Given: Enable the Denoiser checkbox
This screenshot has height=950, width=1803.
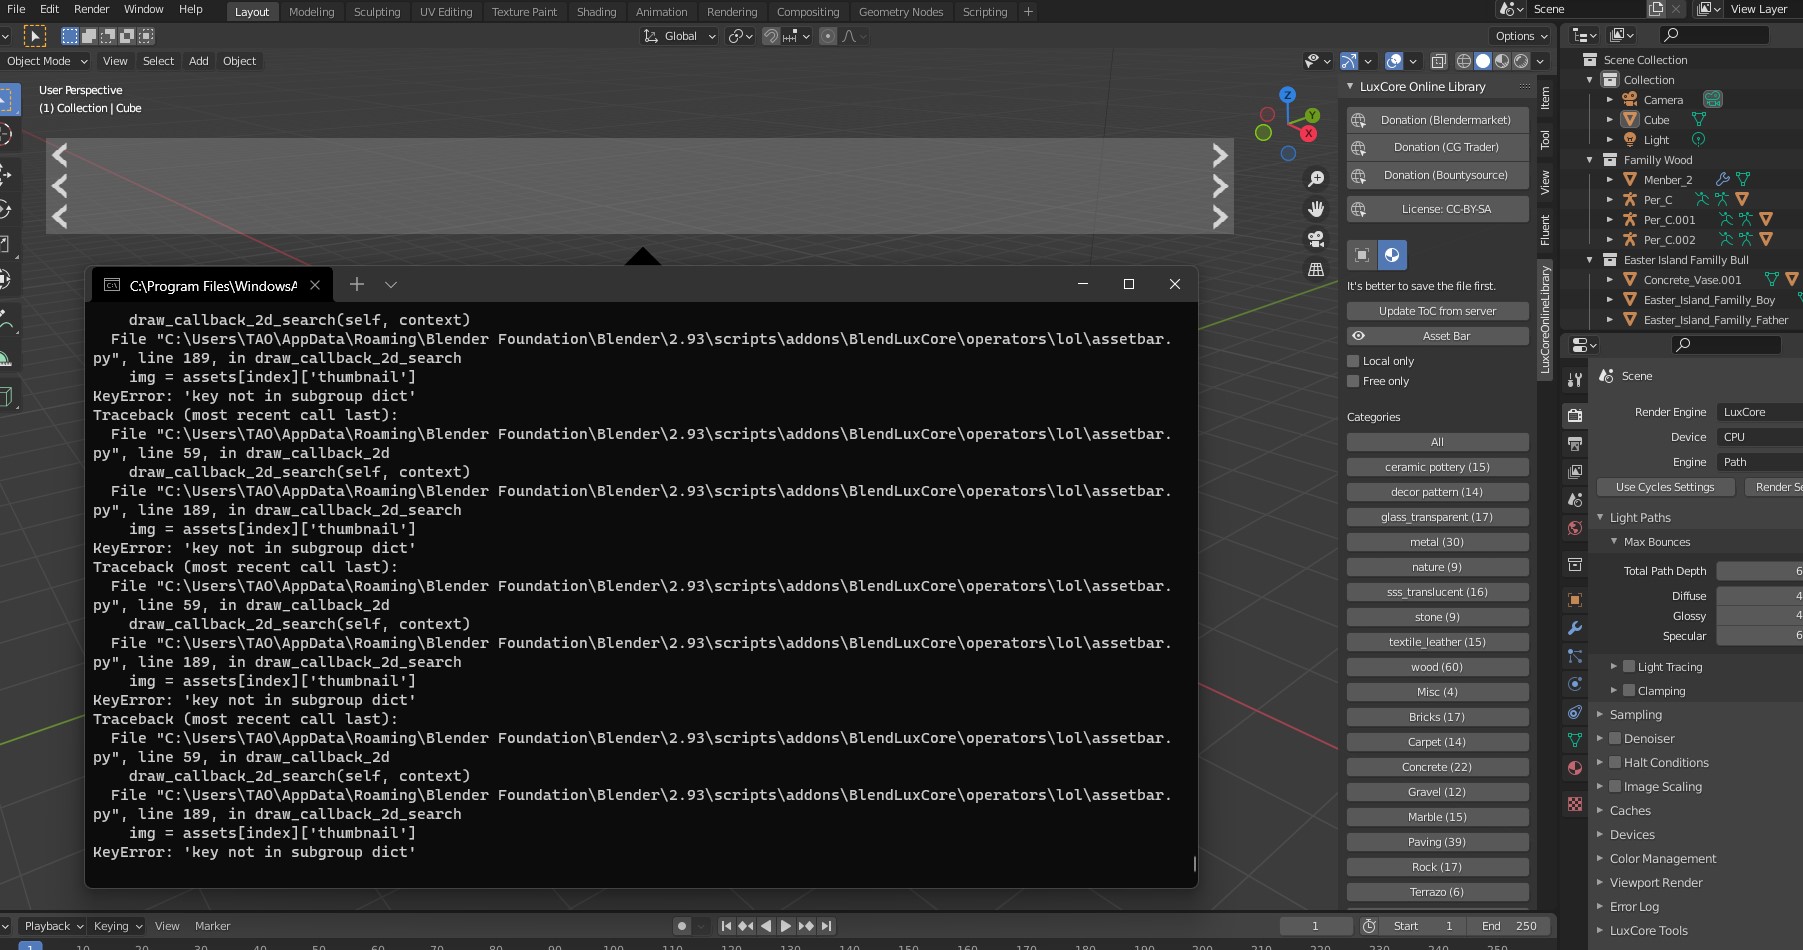Looking at the screenshot, I should point(1614,739).
